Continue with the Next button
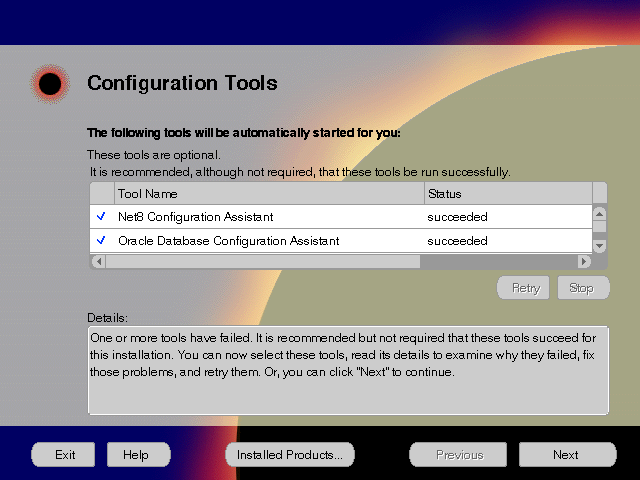Image resolution: width=640 pixels, height=480 pixels. click(567, 454)
